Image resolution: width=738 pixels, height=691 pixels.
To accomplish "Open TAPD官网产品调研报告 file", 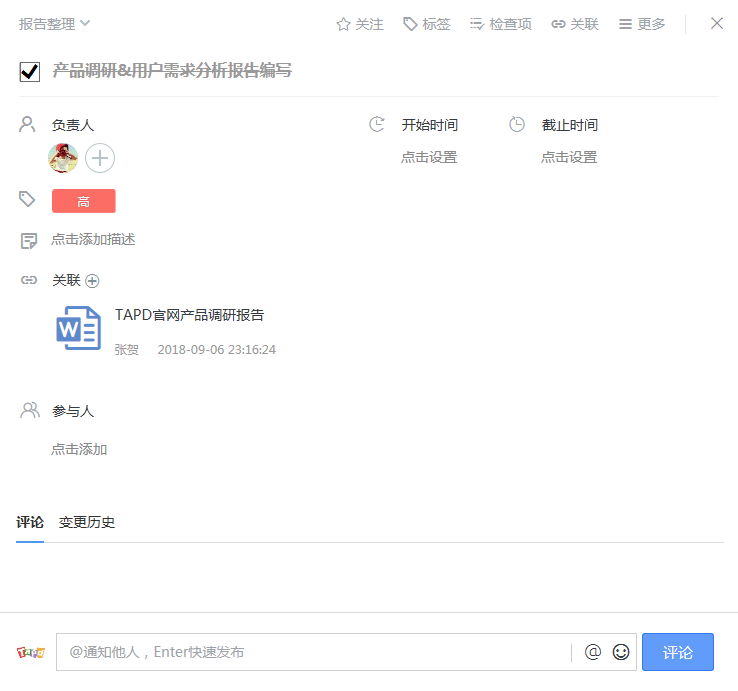I will click(190, 315).
